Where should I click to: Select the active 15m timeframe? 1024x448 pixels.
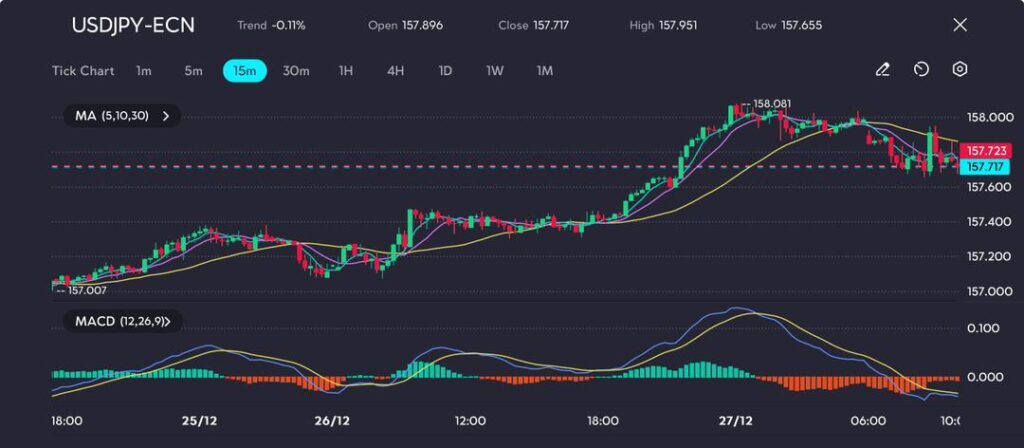[x=244, y=71]
